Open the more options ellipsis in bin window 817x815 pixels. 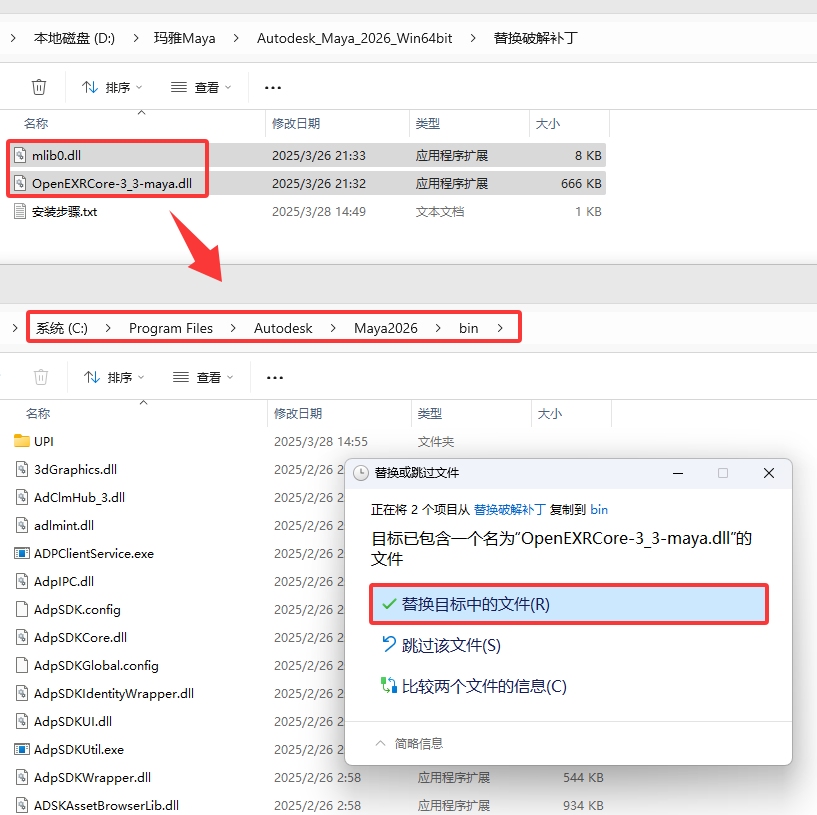[x=275, y=377]
